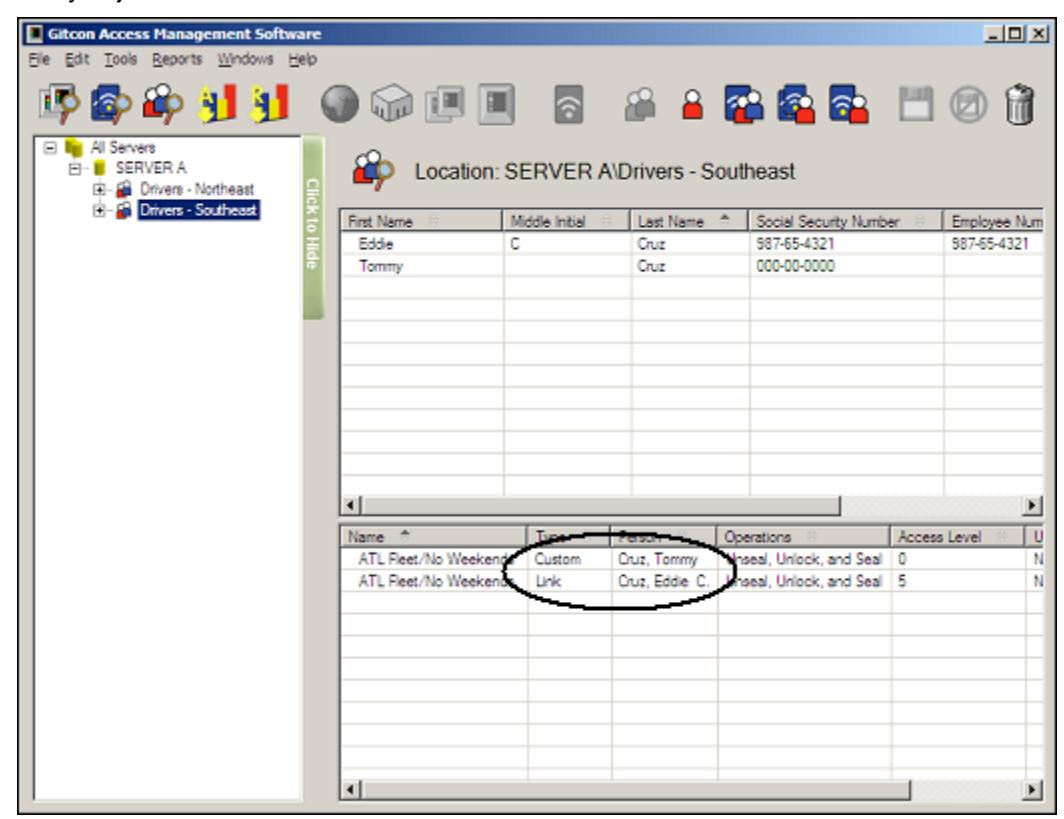Click the gray wireless key toolbar icon
Screen dimensions: 1064x819
pos(568,104)
